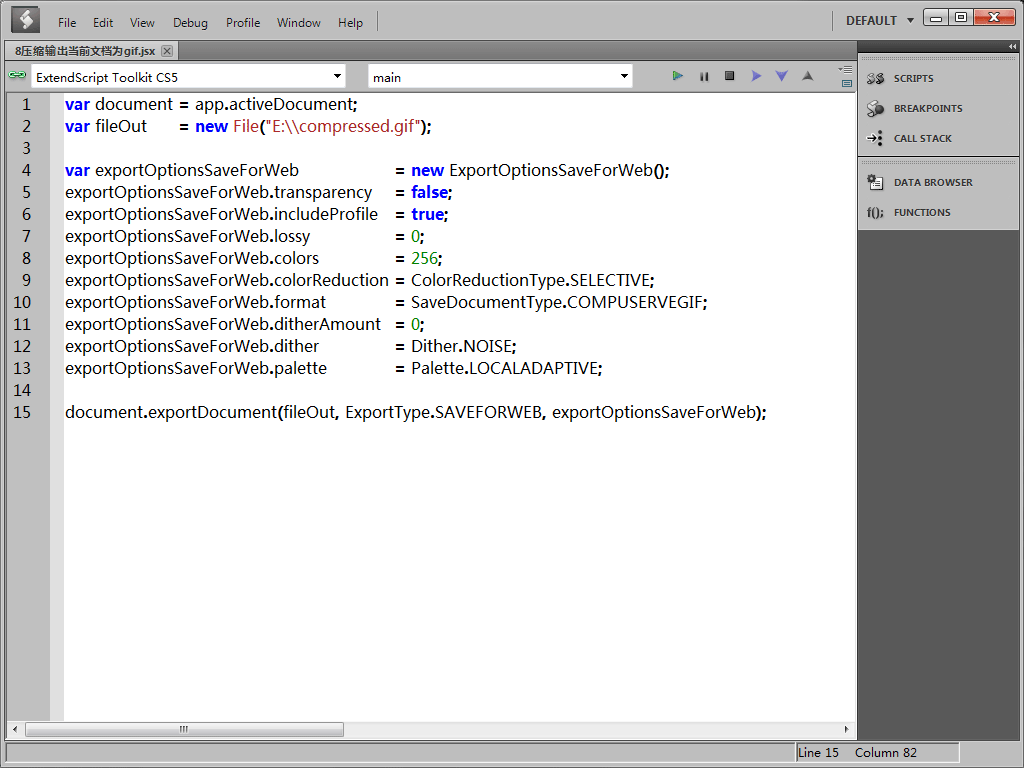The height and width of the screenshot is (768, 1024).
Task: Open the Window menu
Action: tap(298, 23)
